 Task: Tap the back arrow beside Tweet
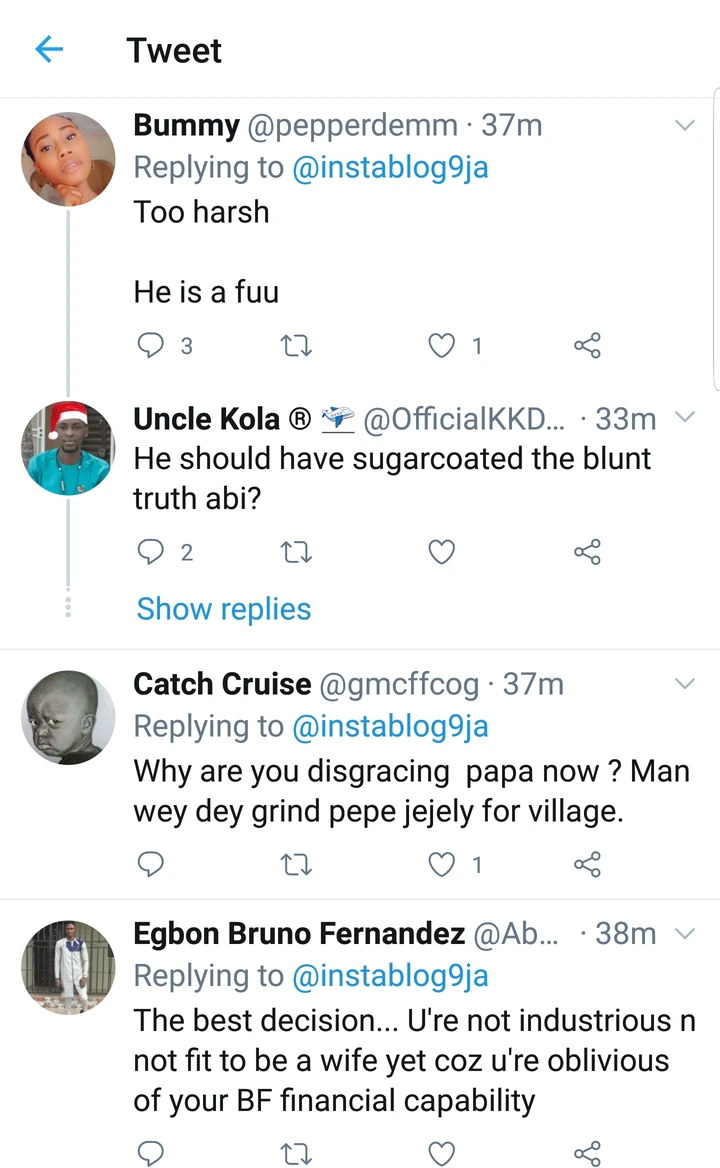tap(49, 50)
